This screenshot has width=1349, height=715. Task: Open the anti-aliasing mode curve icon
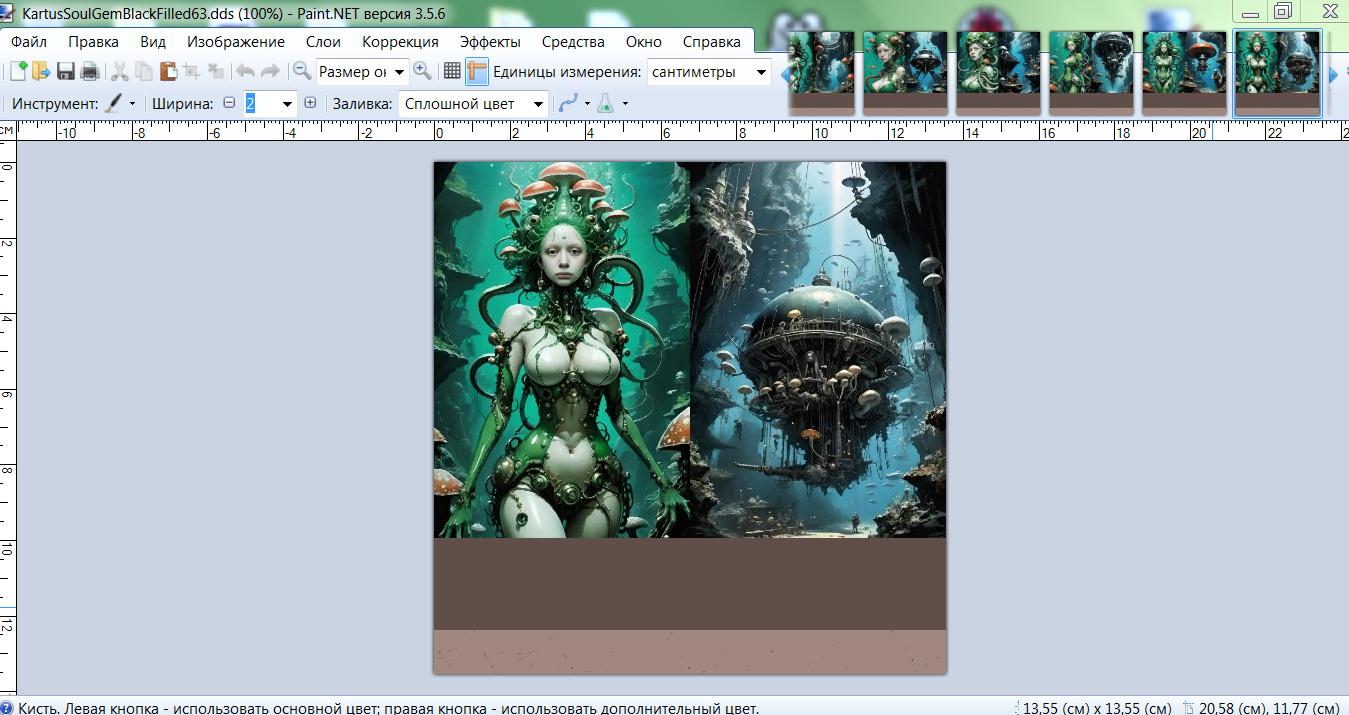[568, 103]
